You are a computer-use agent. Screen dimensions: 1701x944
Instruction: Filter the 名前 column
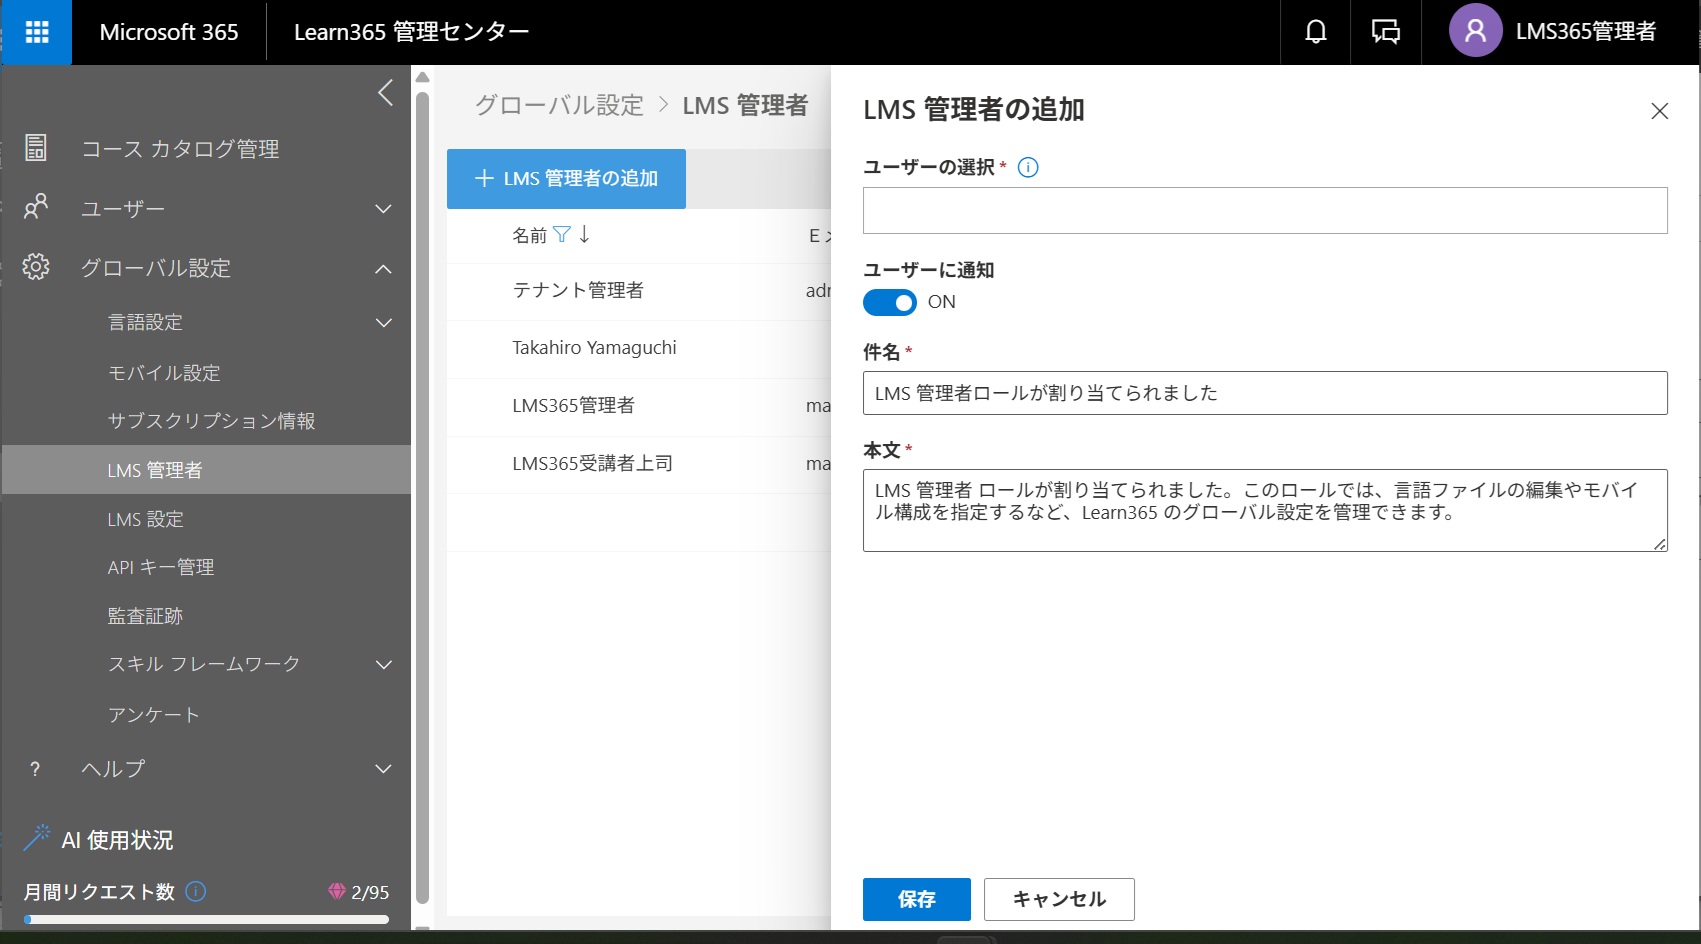coord(562,234)
